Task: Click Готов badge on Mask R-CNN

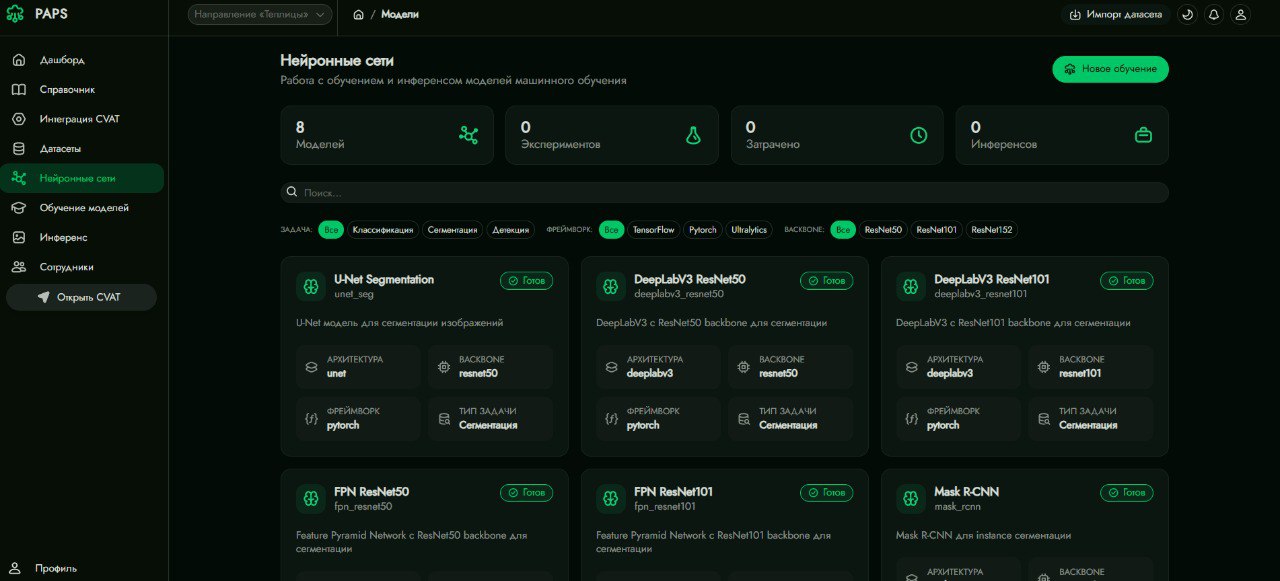Action: [1126, 493]
